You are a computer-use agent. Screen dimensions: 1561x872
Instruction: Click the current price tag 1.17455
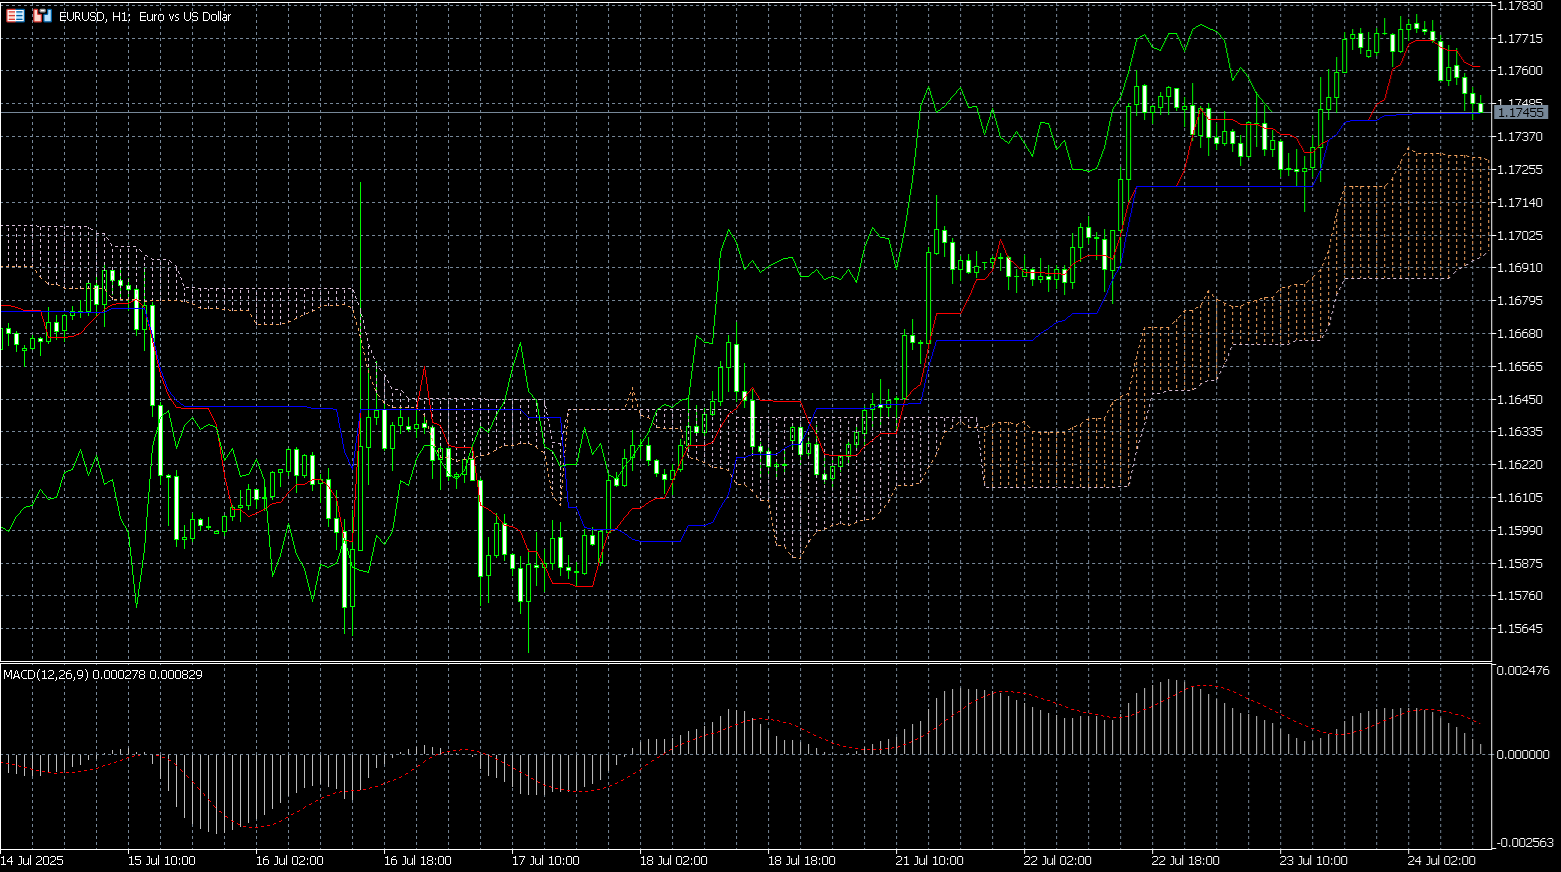[x=1520, y=113]
